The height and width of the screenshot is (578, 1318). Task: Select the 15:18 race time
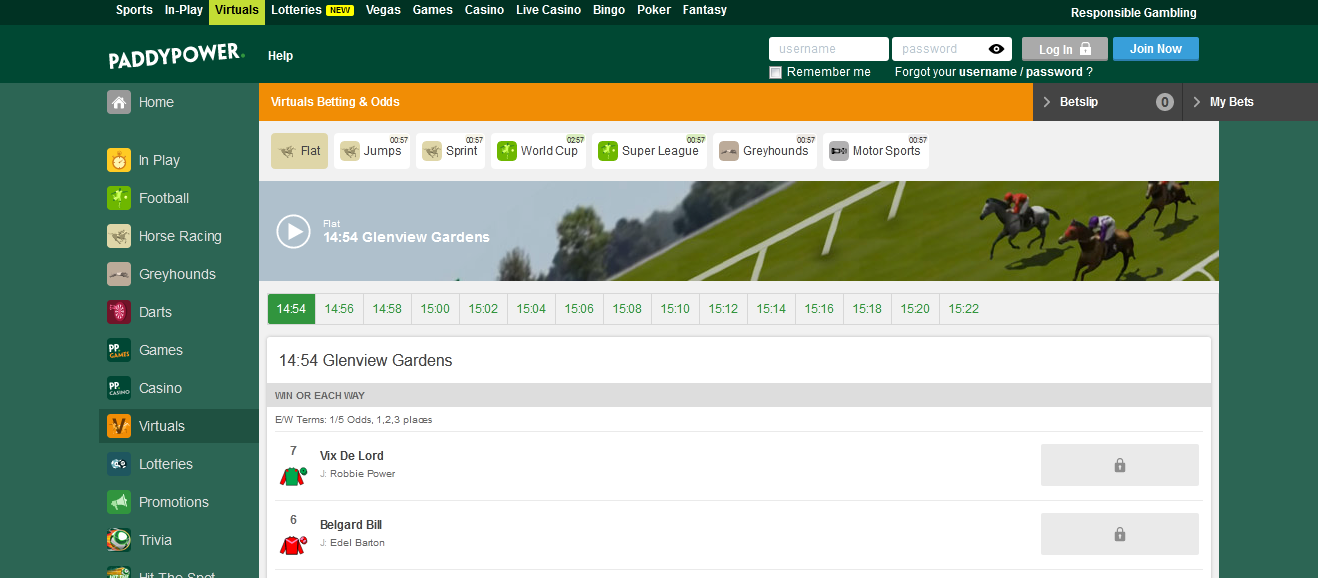click(867, 309)
